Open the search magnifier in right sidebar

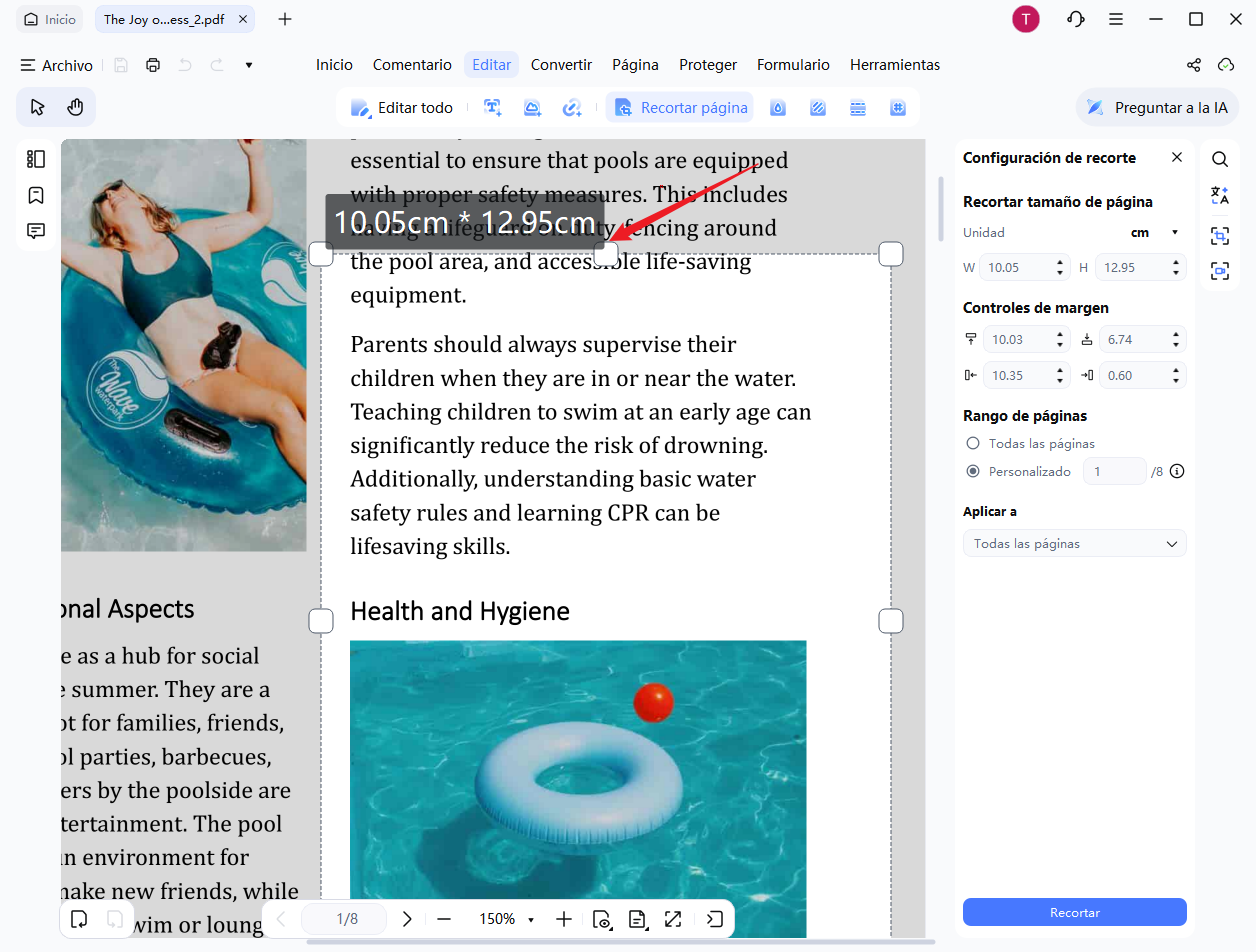(1220, 159)
